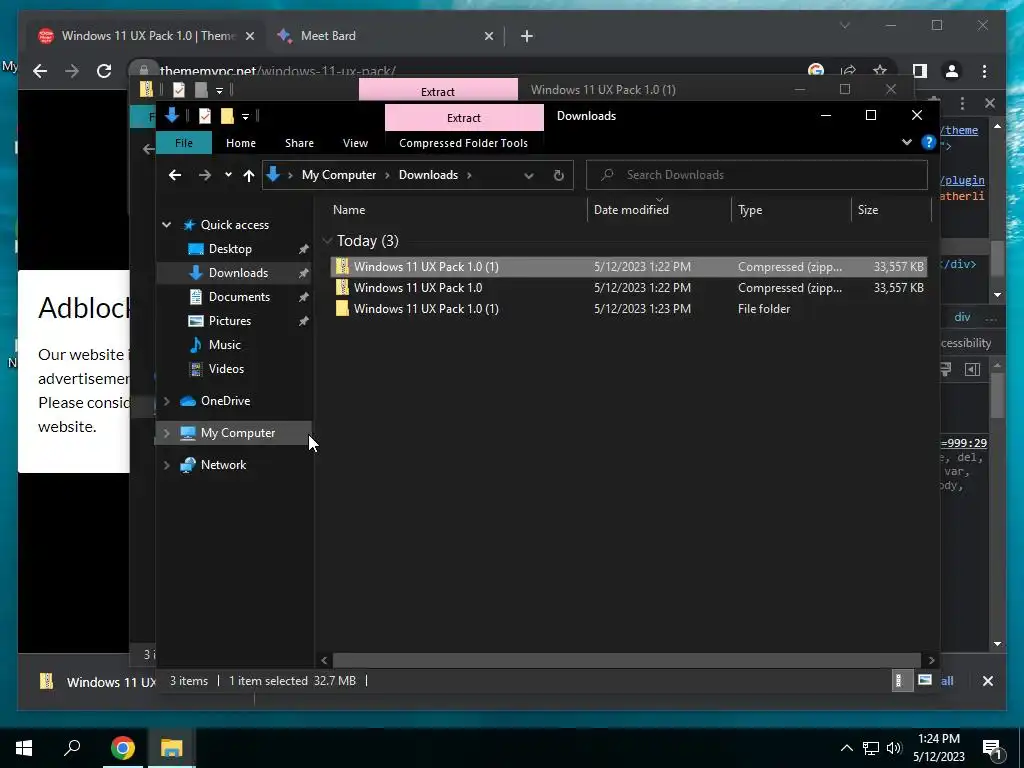Expand the OneDrive tree node
This screenshot has height=768, width=1024.
(x=167, y=401)
